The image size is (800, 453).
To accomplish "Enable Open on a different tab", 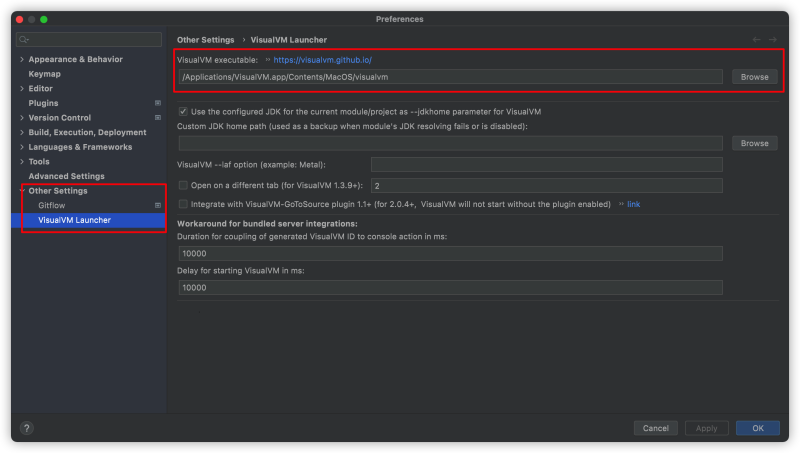I will [183, 185].
